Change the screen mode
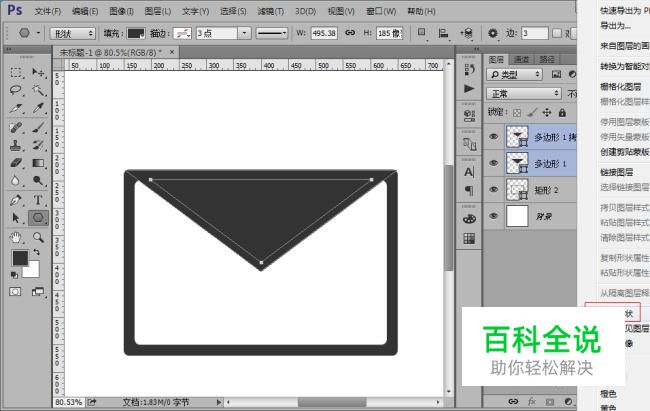Image resolution: width=650 pixels, height=411 pixels. (38, 292)
